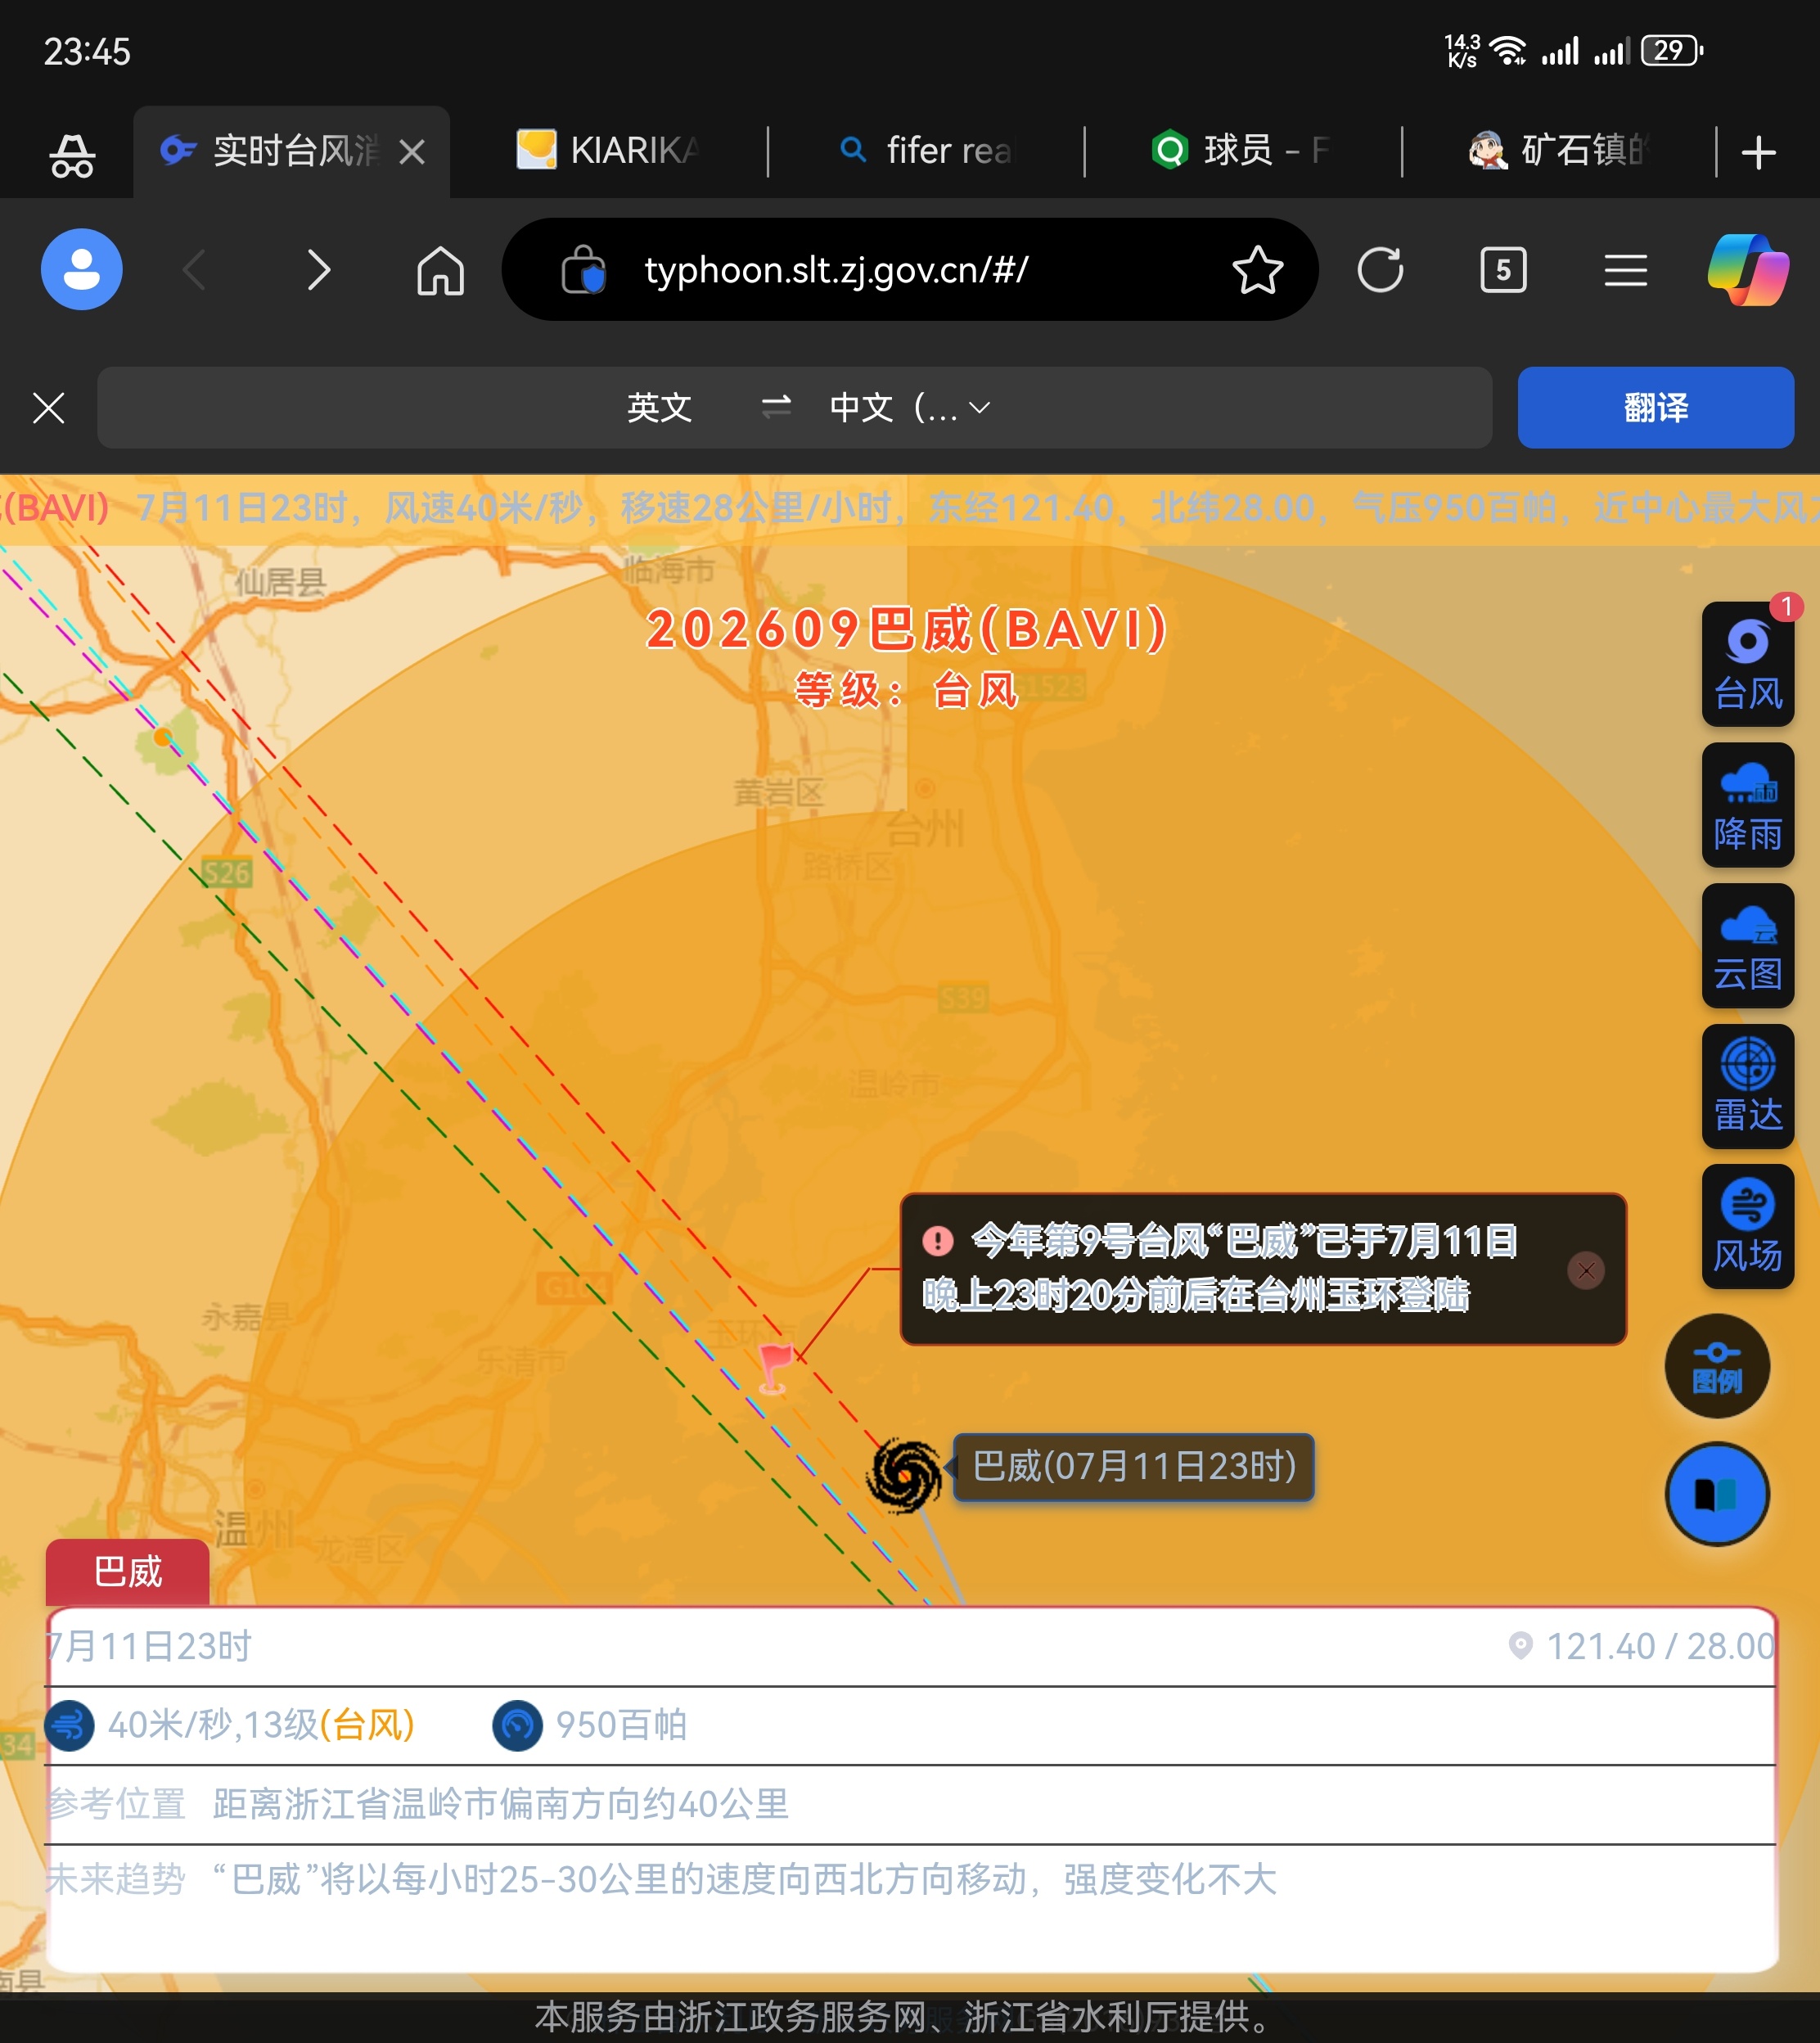
Task: Click the wind speed icon in panel
Action: pyautogui.click(x=70, y=1725)
